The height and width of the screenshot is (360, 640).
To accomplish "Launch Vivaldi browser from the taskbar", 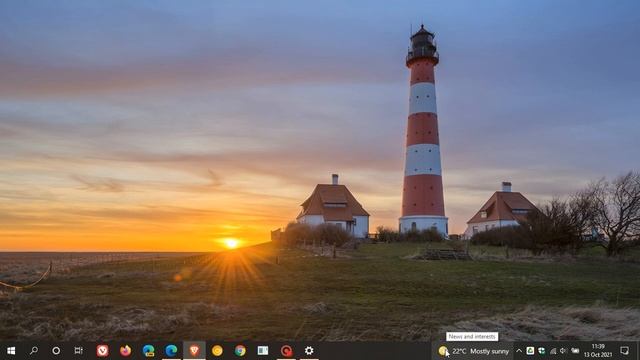I will 102,351.
